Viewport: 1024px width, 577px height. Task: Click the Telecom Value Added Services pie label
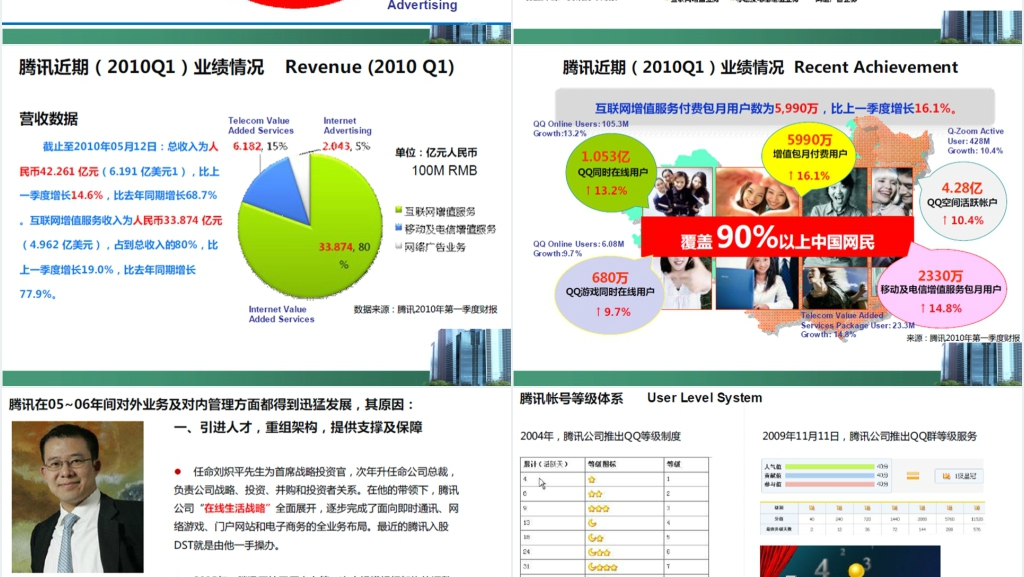click(x=261, y=125)
